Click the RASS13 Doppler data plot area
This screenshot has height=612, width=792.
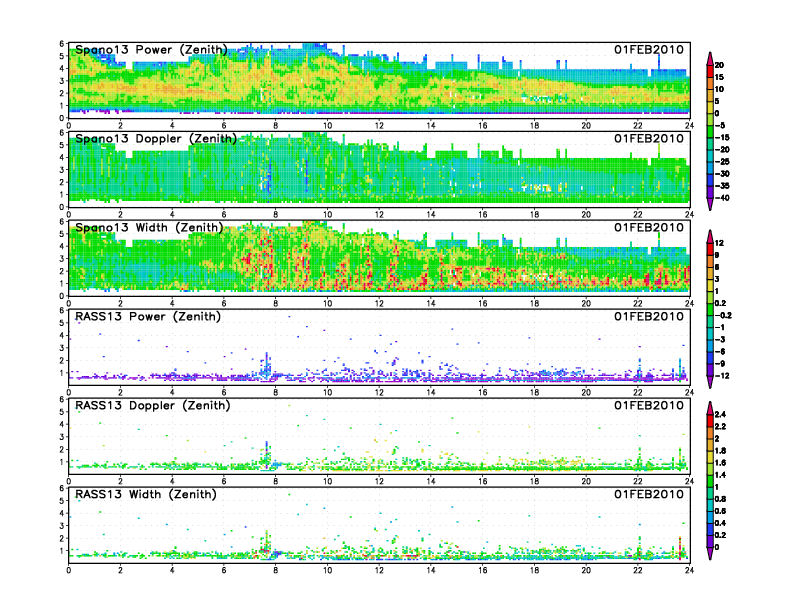pyautogui.click(x=379, y=436)
